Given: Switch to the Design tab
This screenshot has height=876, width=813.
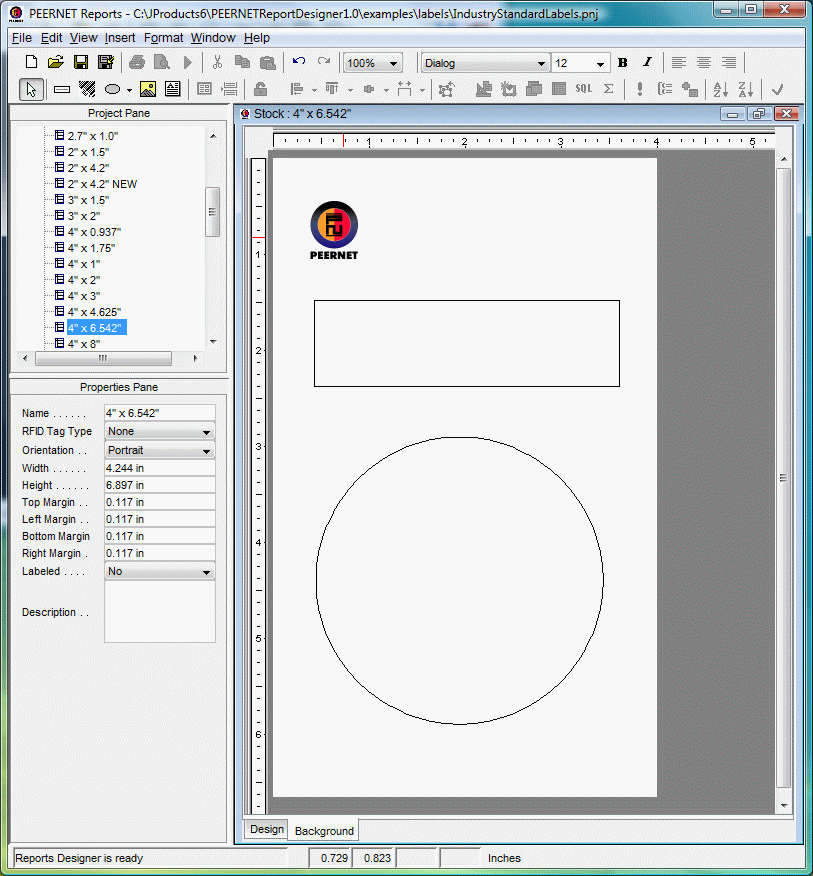Looking at the screenshot, I should click(267, 829).
